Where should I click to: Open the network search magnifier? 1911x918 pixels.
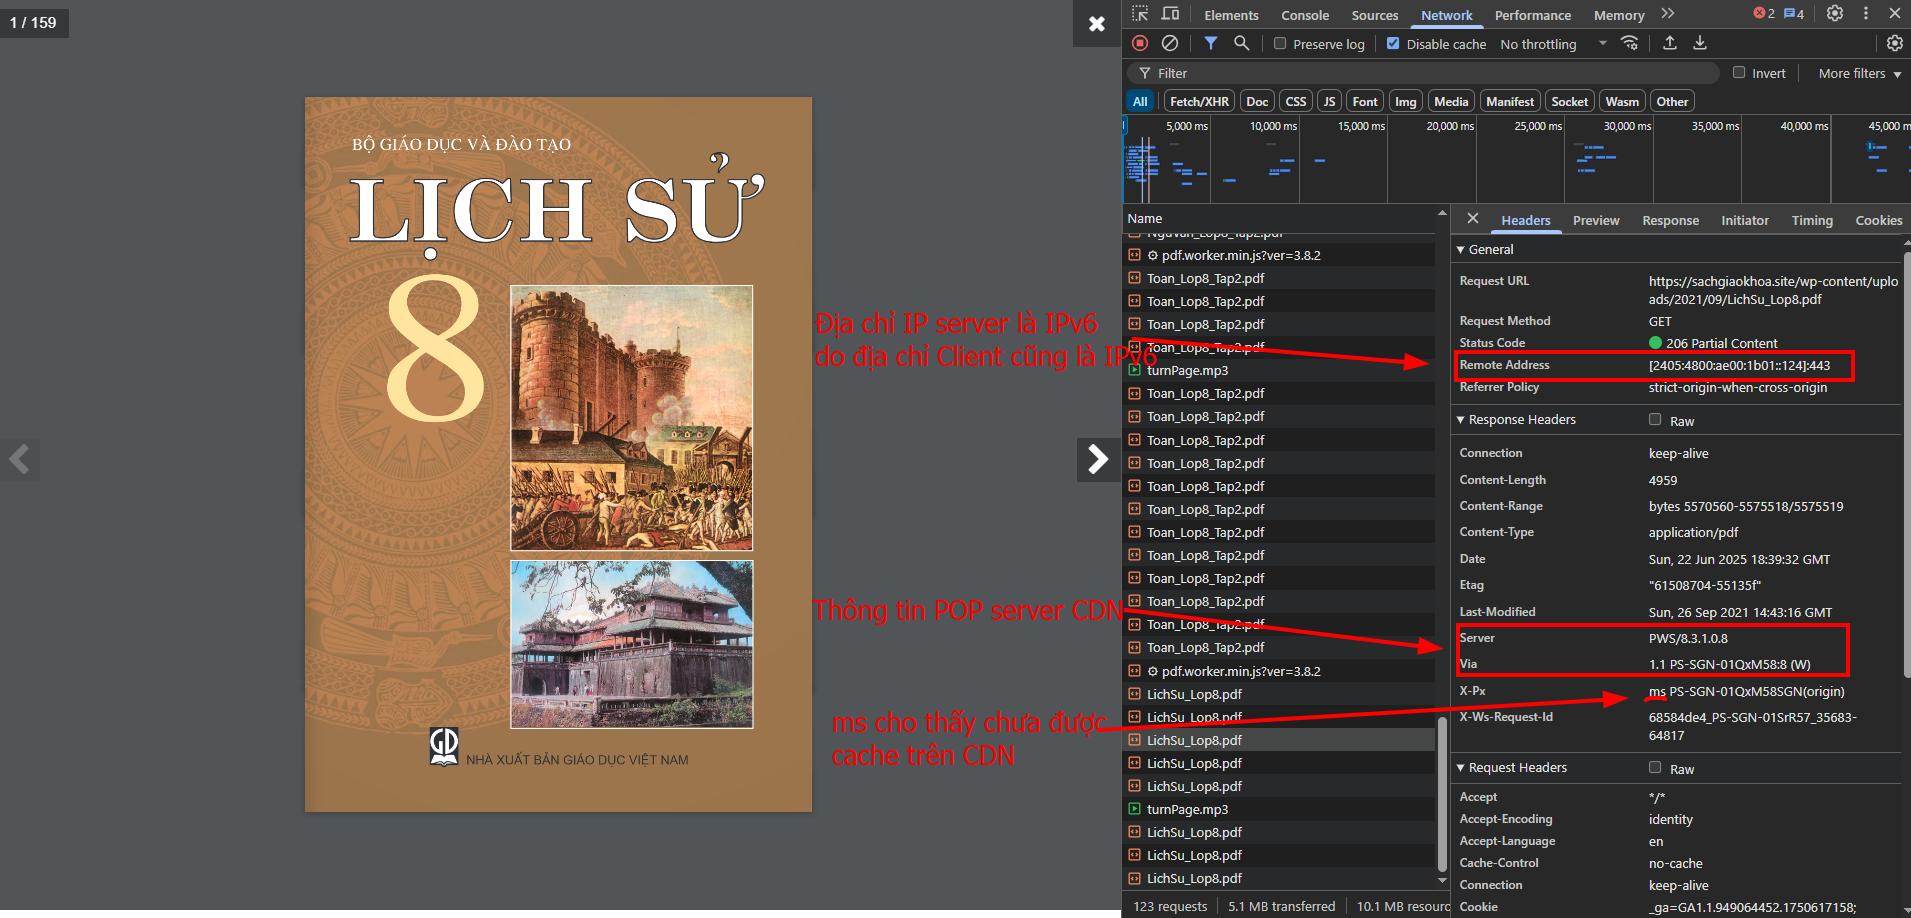click(x=1241, y=43)
